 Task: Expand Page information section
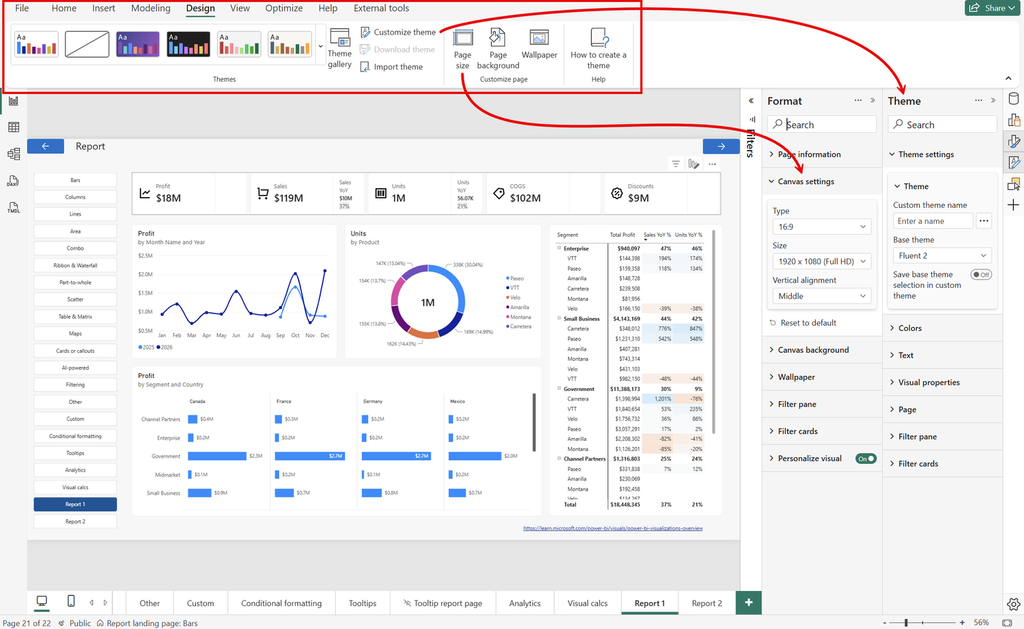coord(822,154)
